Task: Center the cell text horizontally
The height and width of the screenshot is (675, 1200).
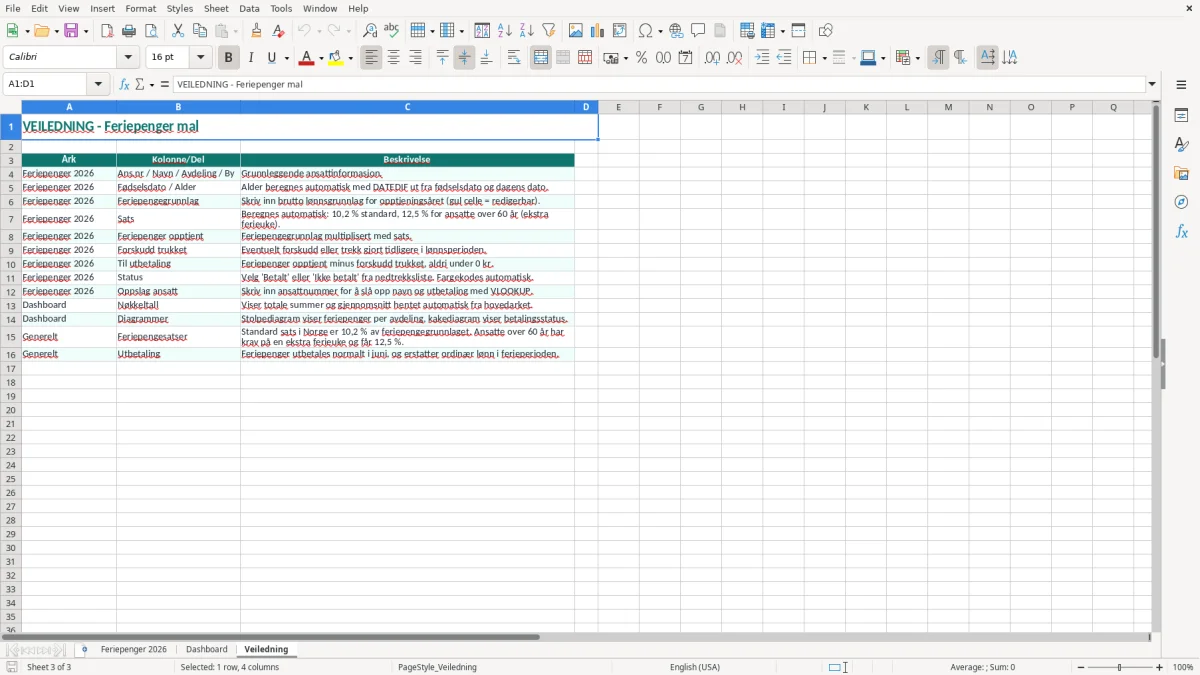Action: point(393,58)
